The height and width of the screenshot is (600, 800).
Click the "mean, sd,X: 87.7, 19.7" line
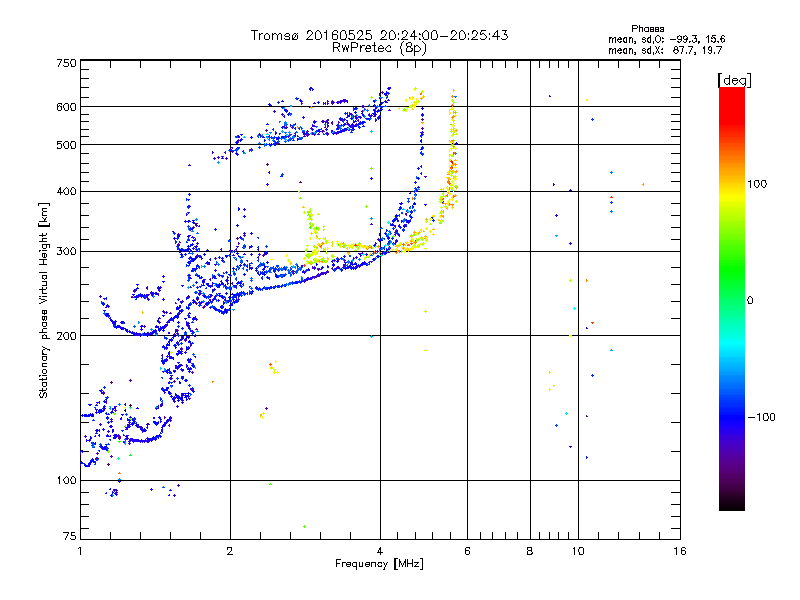(665, 50)
